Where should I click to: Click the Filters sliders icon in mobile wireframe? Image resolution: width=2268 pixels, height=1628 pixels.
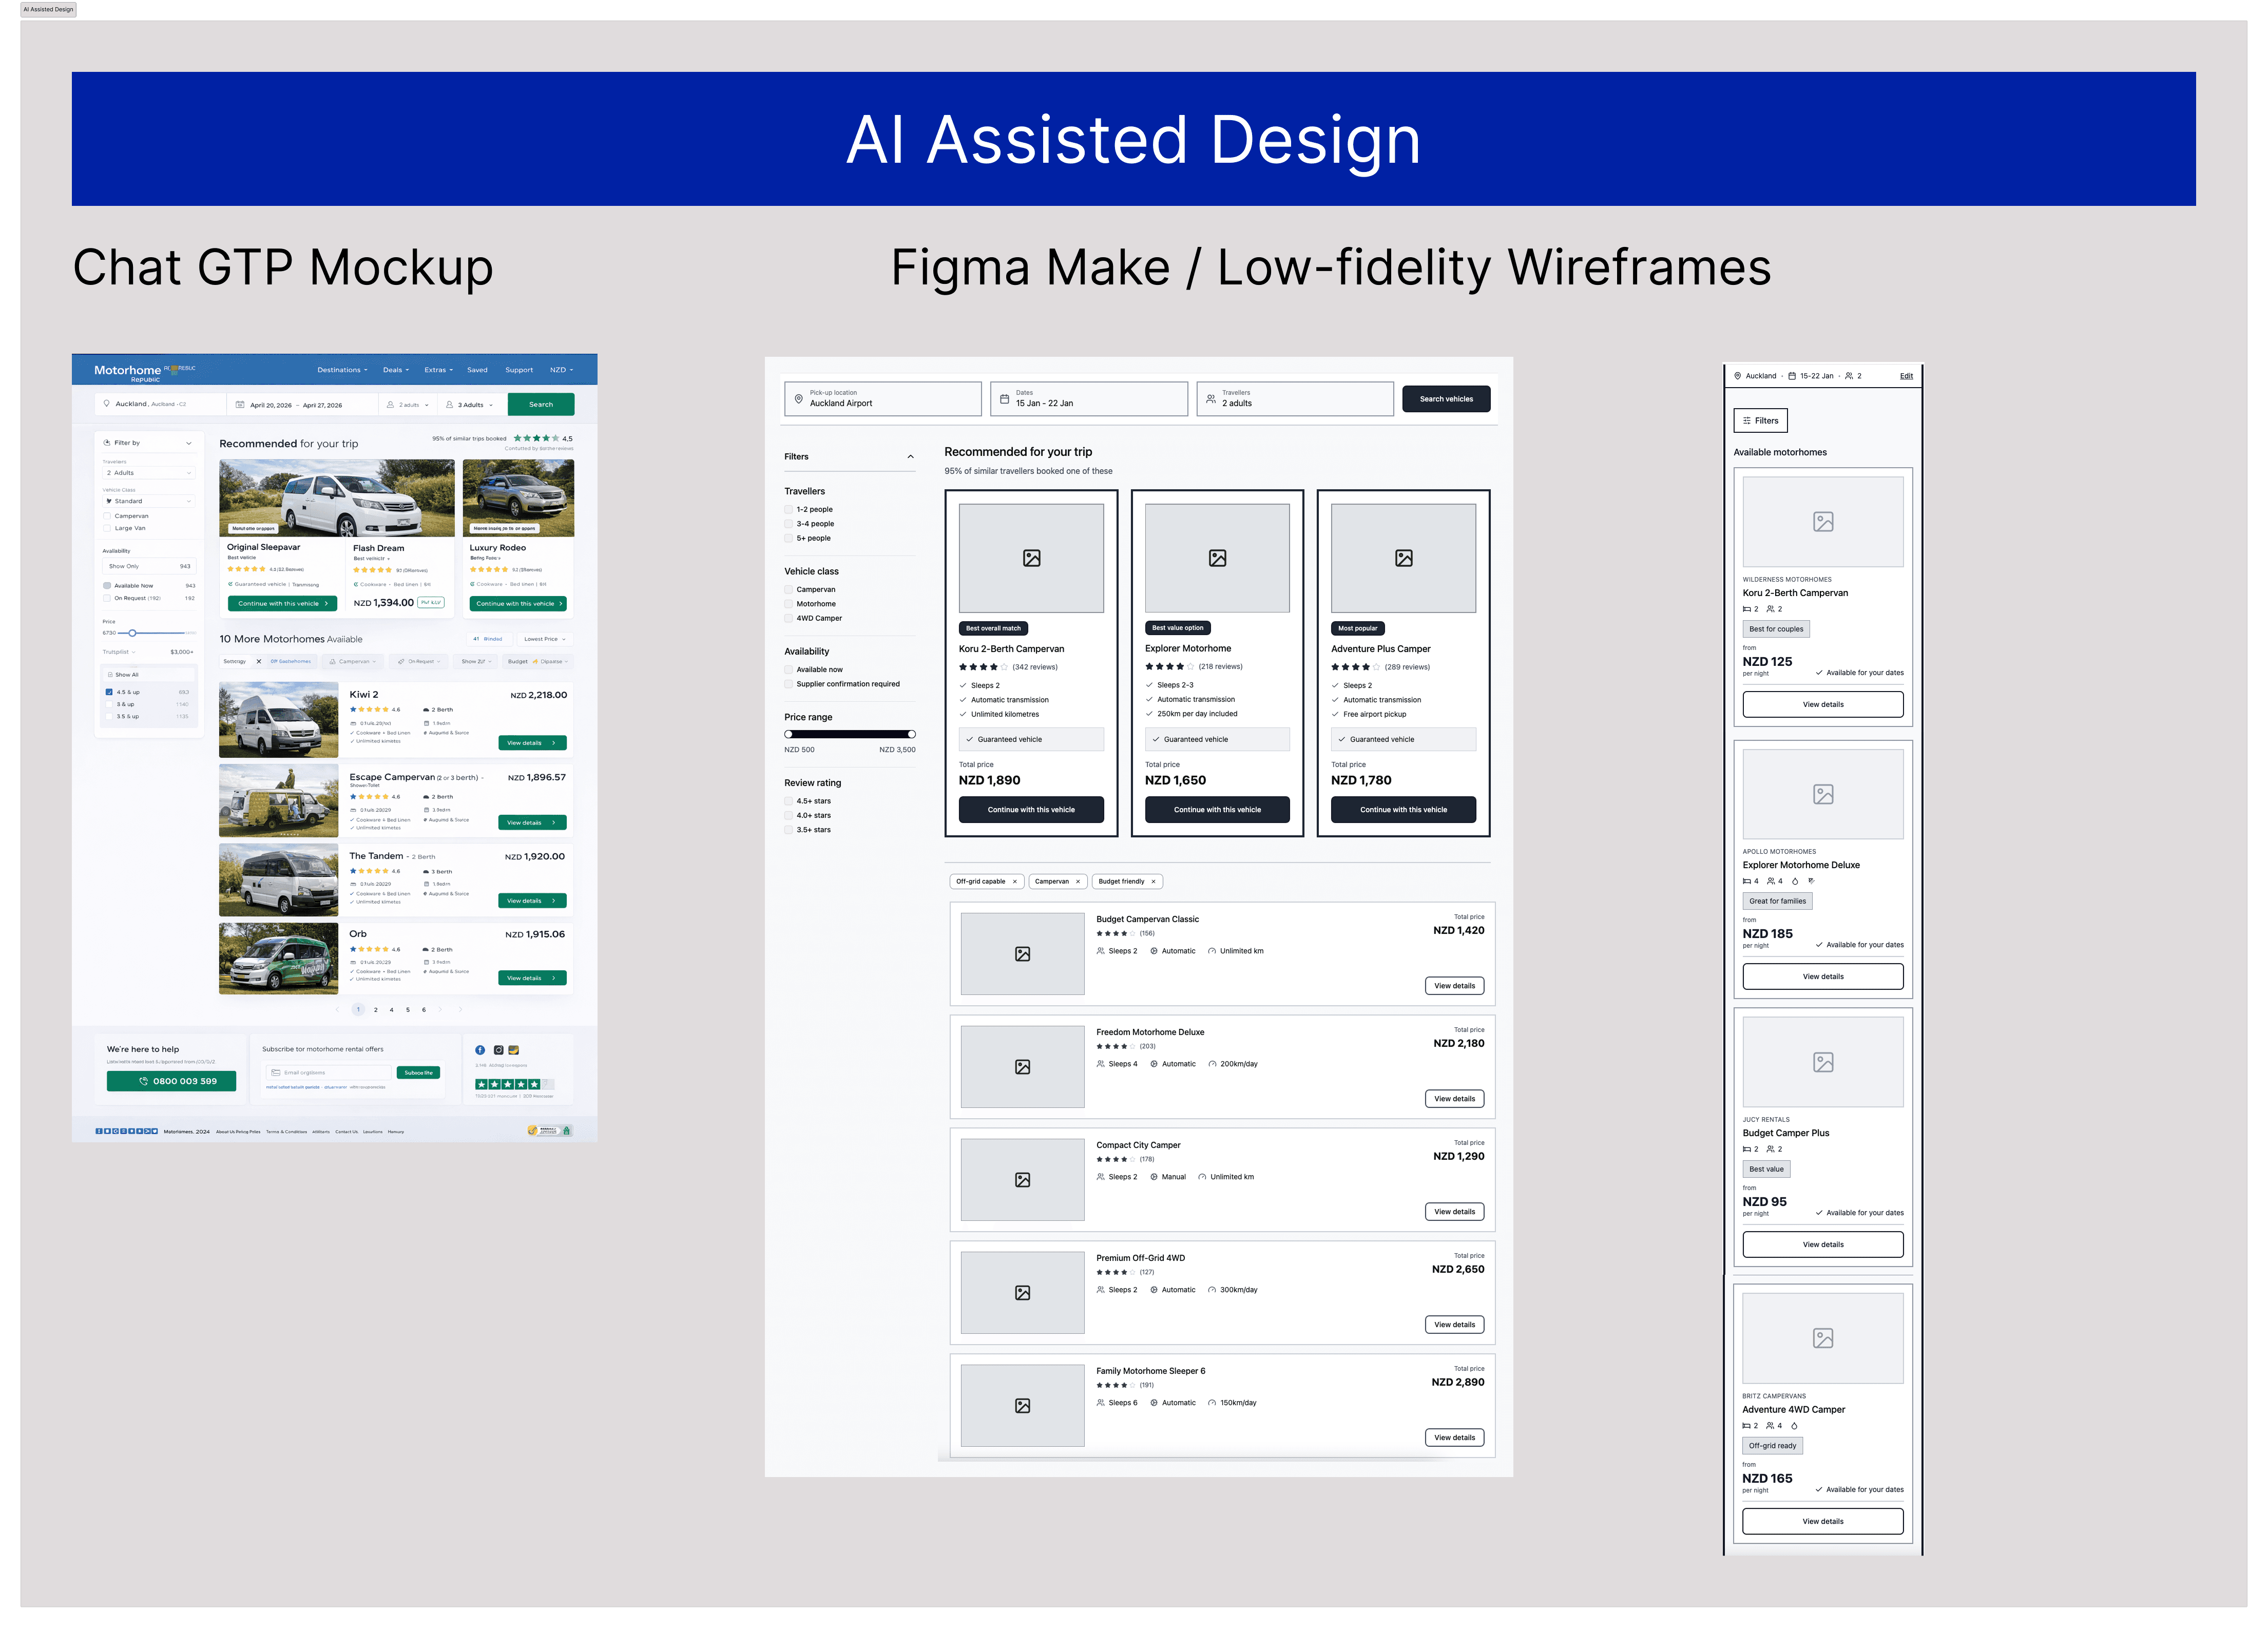1747,421
